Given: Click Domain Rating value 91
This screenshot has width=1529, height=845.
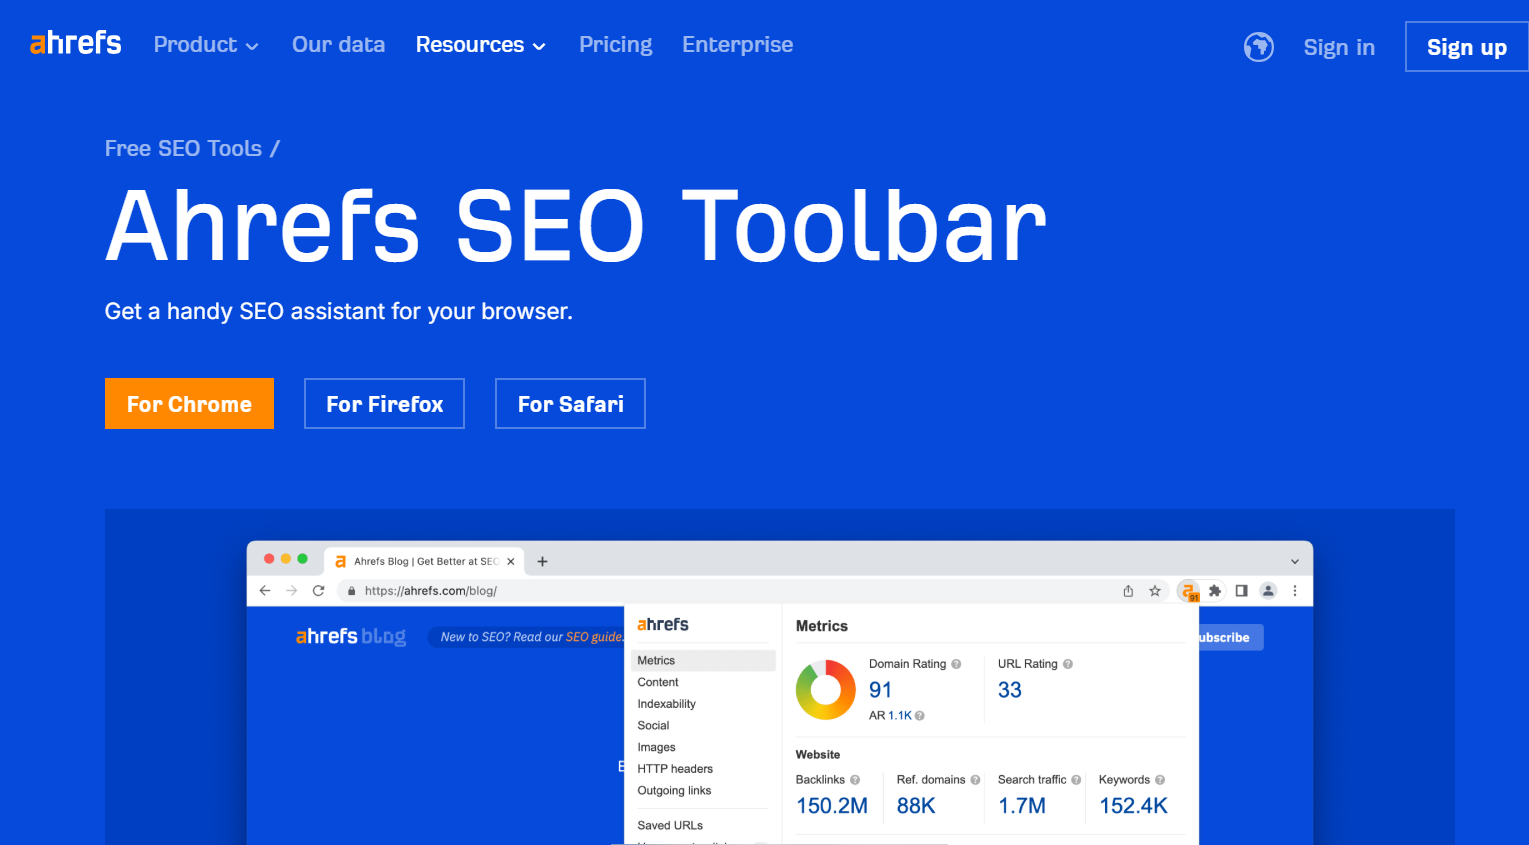Looking at the screenshot, I should pos(880,690).
